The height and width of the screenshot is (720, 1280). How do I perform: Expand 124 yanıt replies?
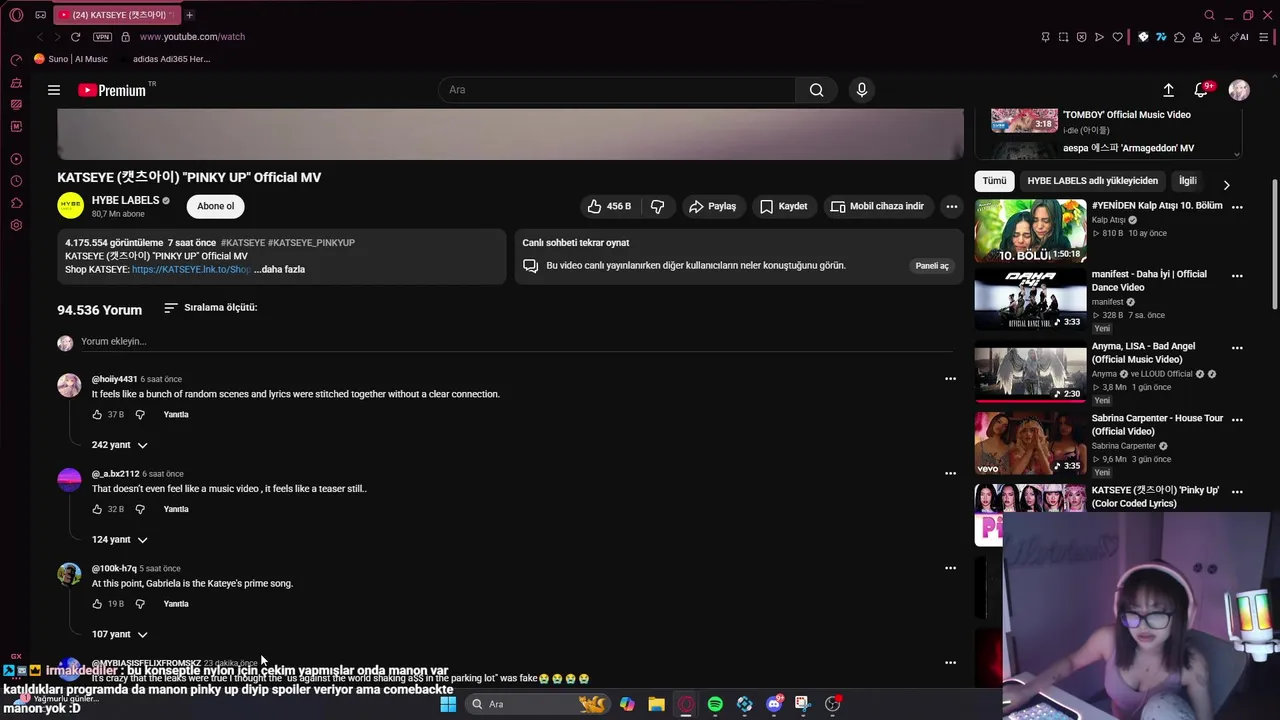(x=119, y=540)
